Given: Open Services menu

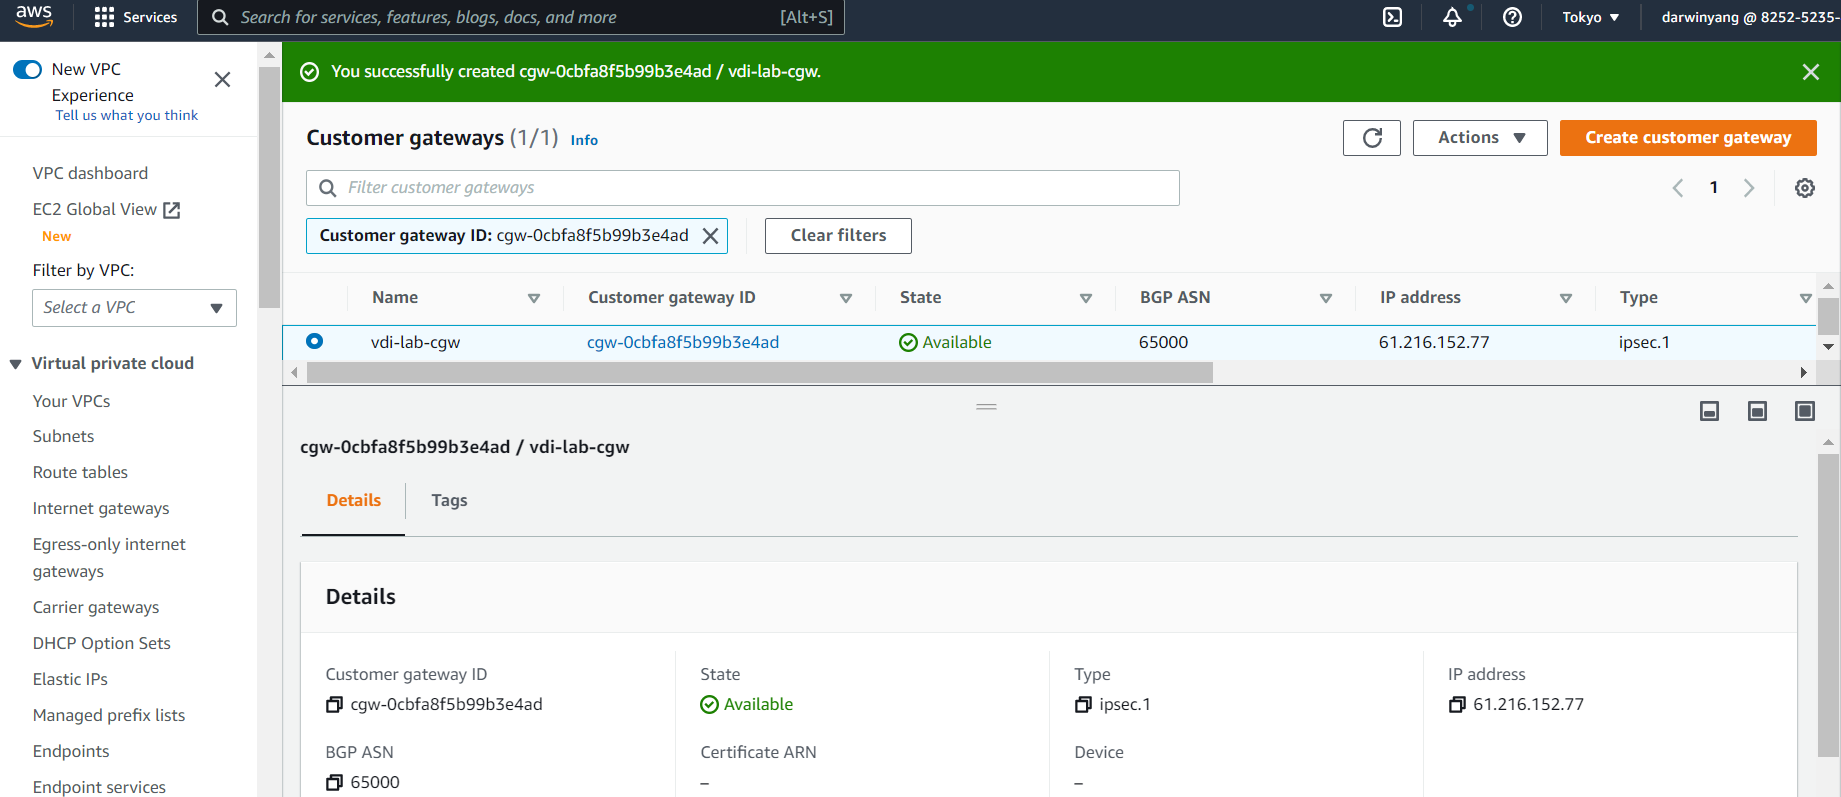Looking at the screenshot, I should (x=135, y=17).
